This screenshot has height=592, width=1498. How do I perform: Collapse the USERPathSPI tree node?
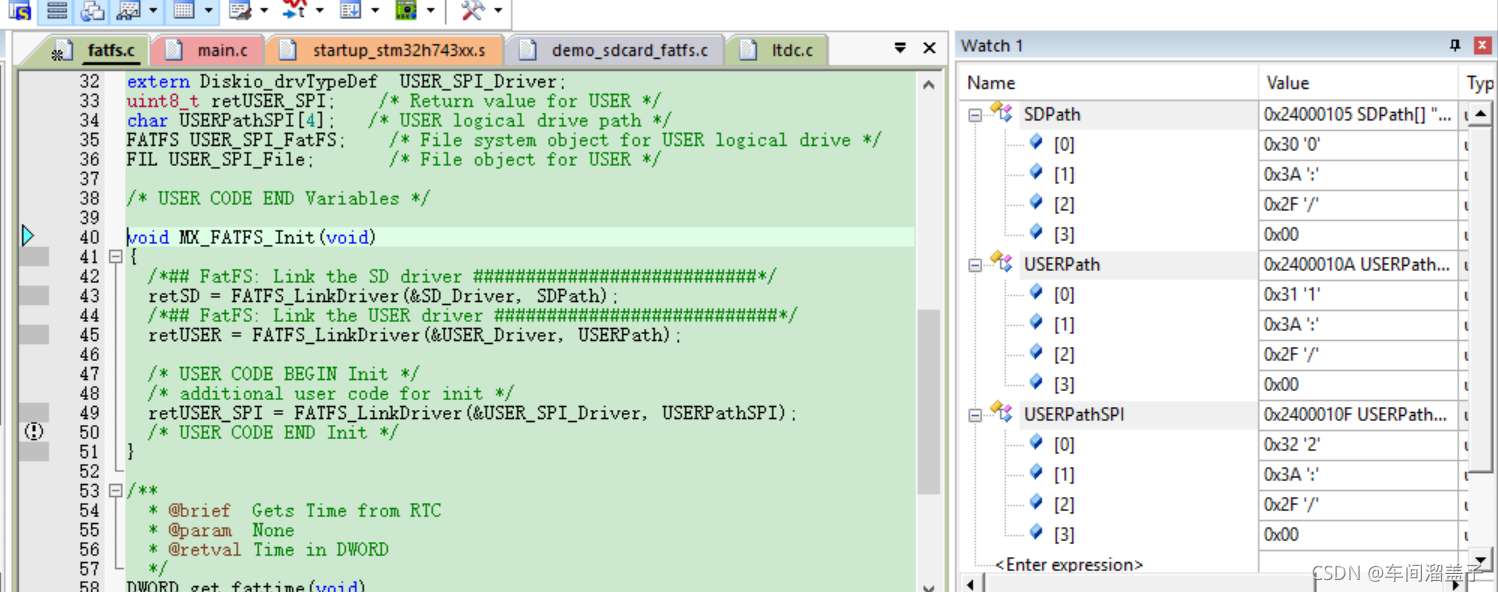coord(975,415)
